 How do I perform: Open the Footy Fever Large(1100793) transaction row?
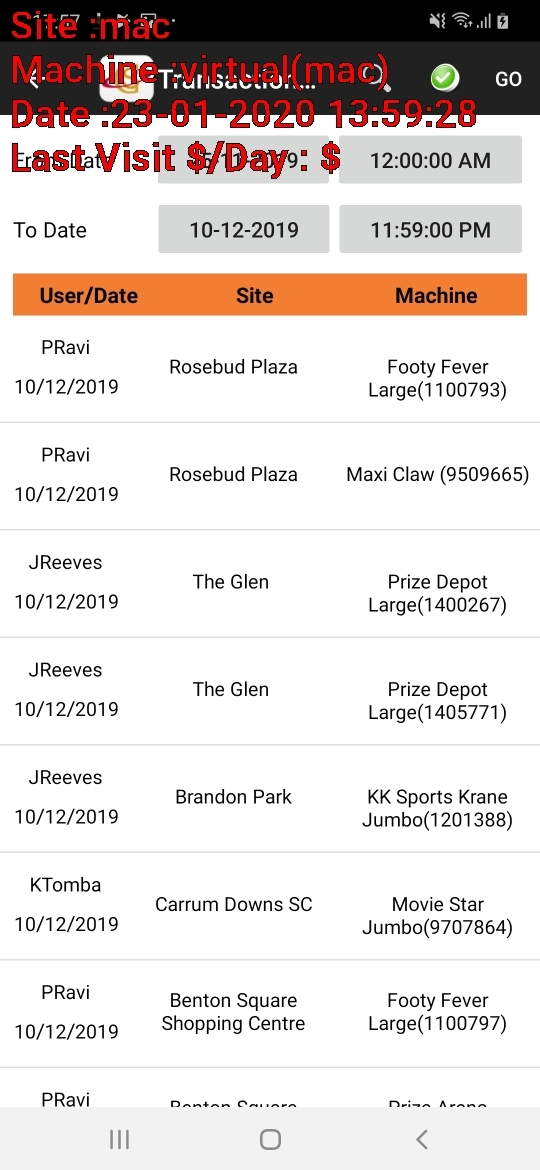270,369
